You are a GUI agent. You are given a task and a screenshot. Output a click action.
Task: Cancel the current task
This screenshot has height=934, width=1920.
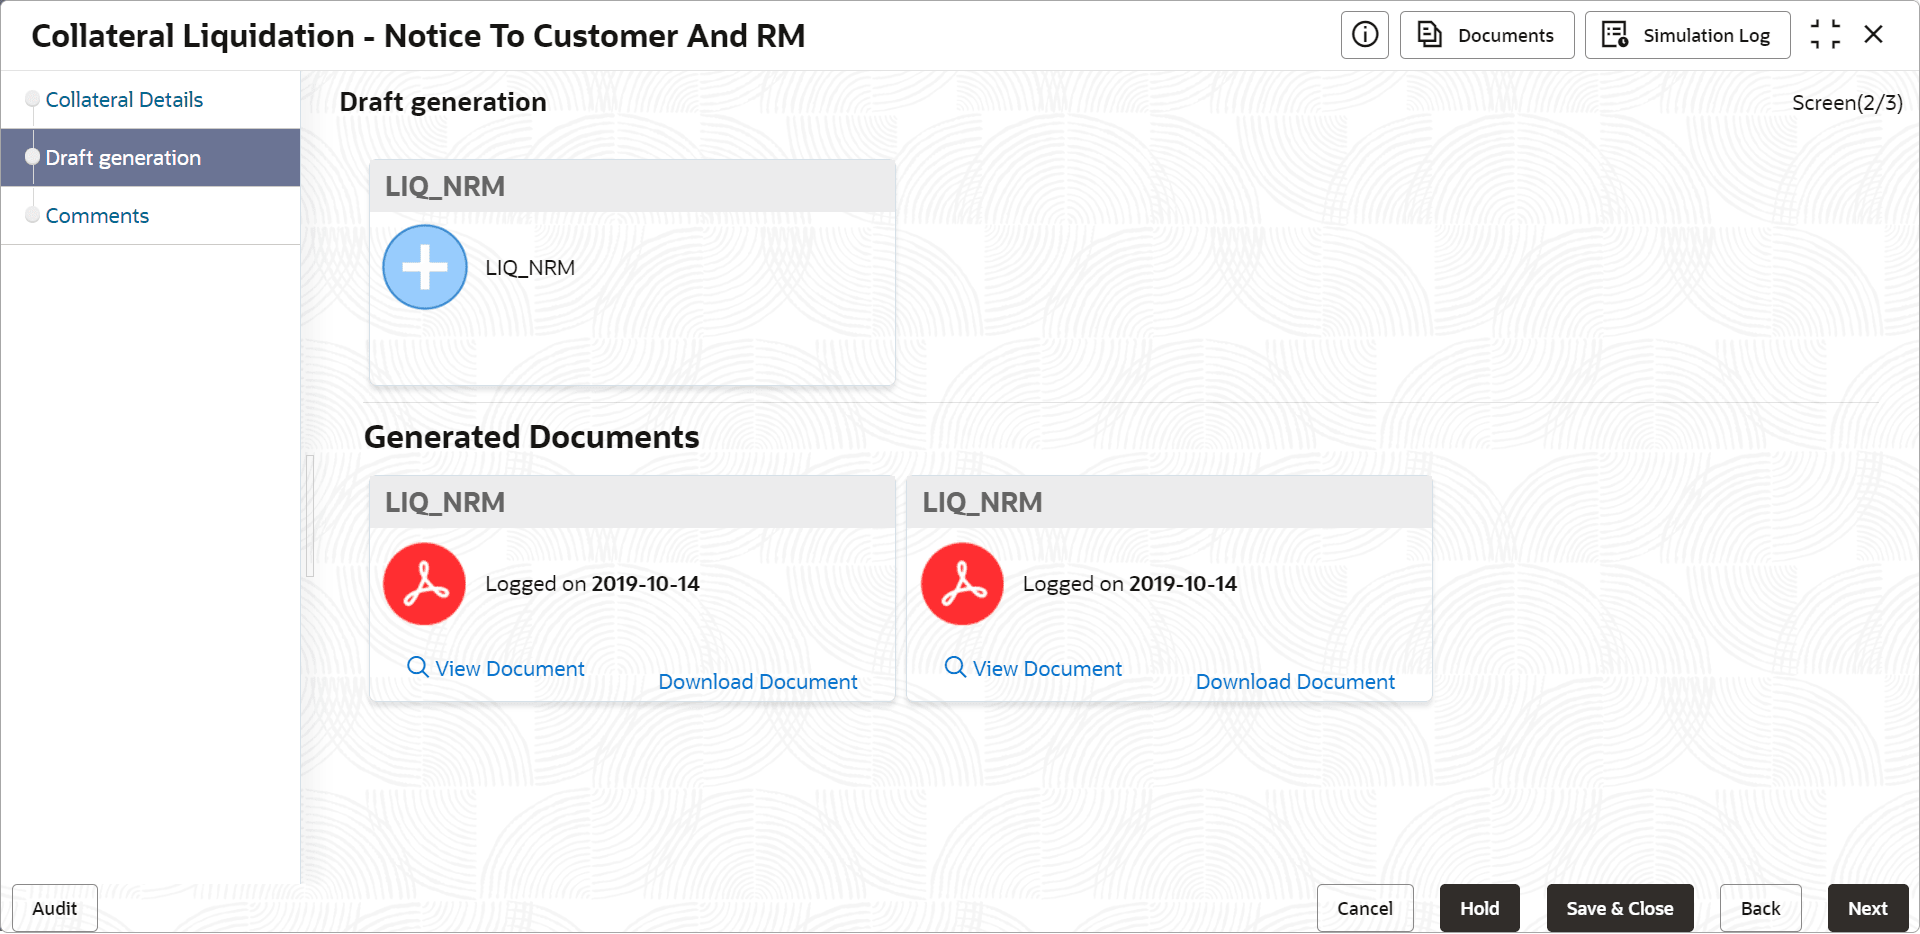click(x=1365, y=908)
